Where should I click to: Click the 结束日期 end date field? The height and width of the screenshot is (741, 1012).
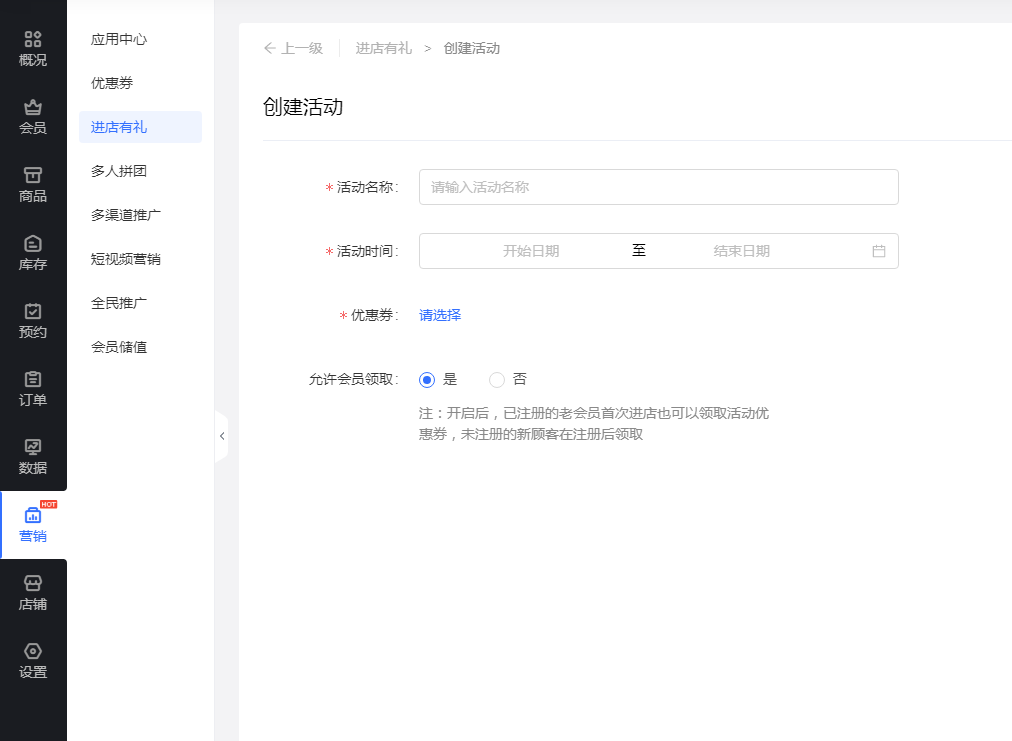[x=742, y=251]
